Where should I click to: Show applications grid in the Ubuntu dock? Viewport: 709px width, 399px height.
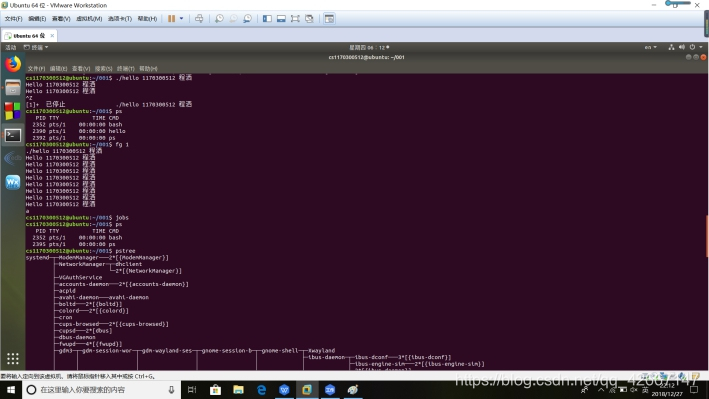point(13,359)
